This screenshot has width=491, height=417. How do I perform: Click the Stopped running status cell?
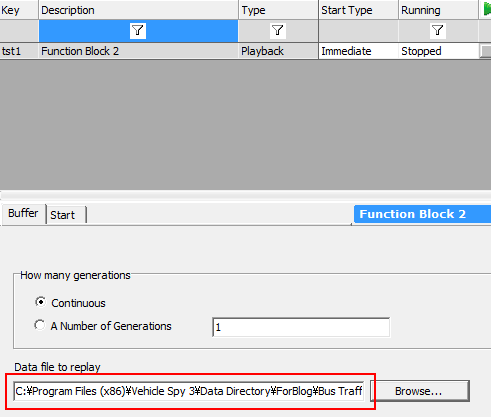438,51
